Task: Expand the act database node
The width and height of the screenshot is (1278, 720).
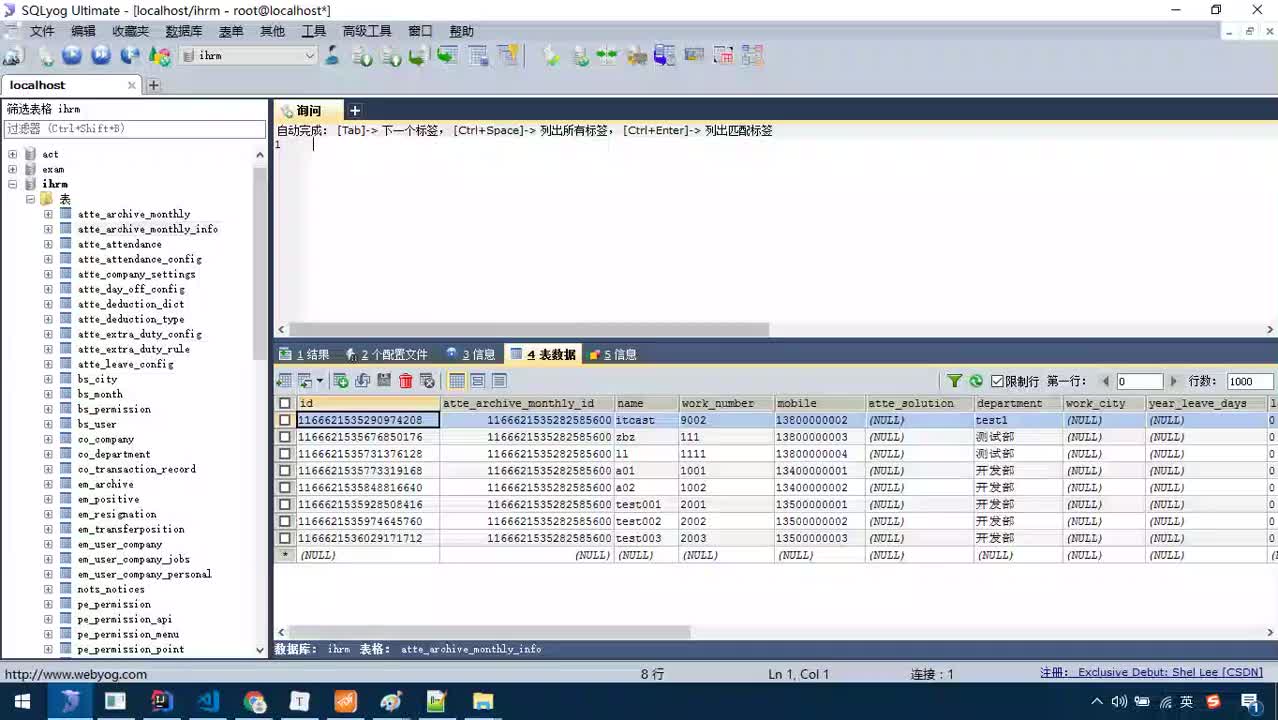Action: [x=12, y=154]
